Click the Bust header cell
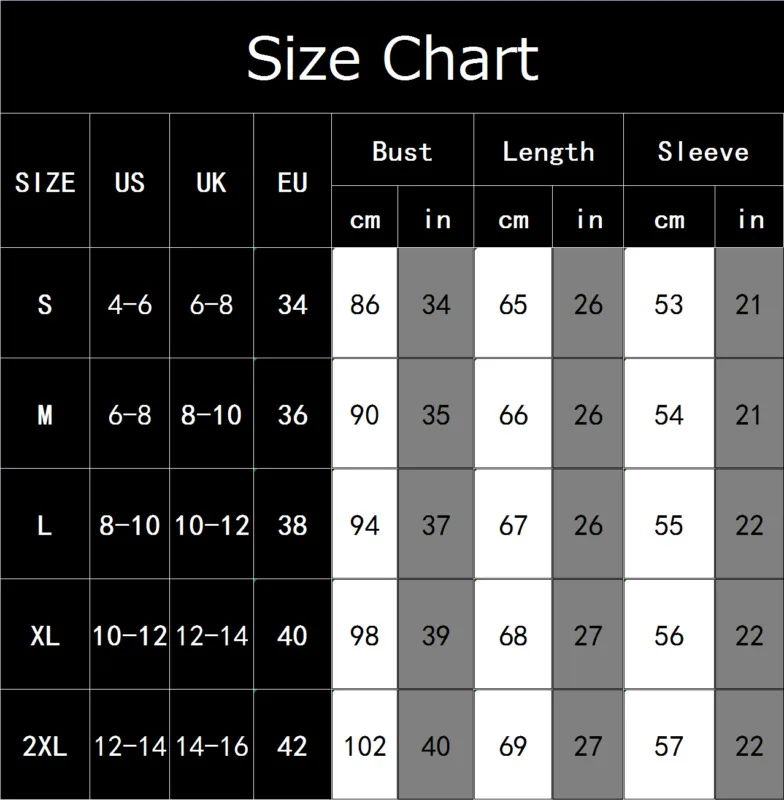 (x=402, y=151)
